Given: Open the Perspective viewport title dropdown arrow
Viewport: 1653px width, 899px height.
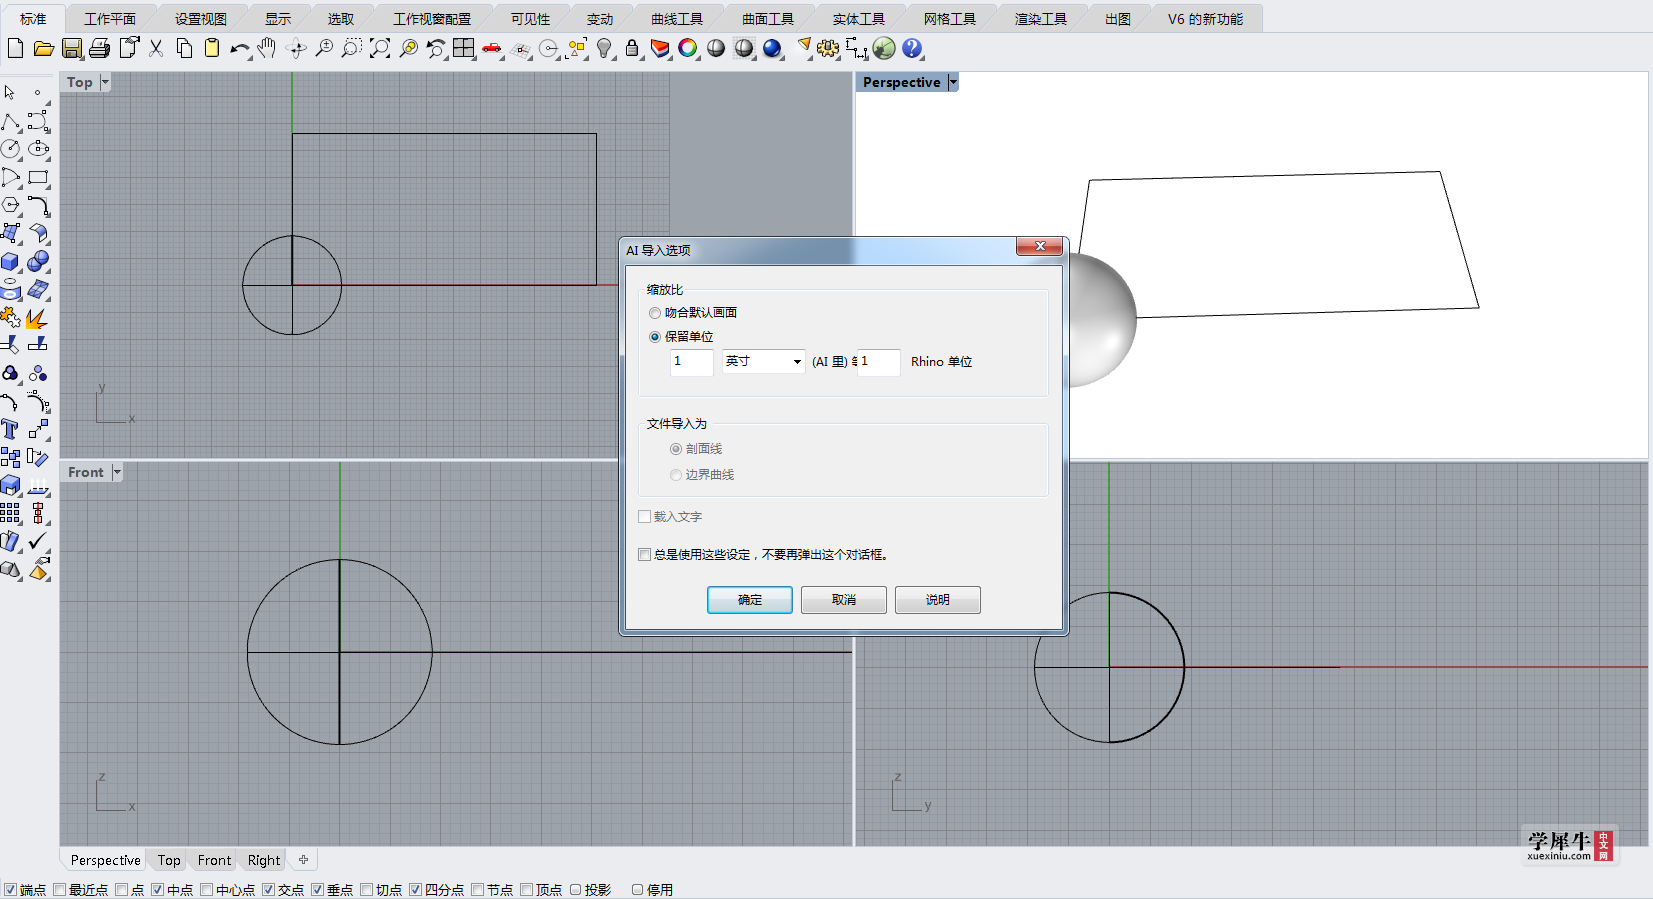Looking at the screenshot, I should click(x=953, y=82).
